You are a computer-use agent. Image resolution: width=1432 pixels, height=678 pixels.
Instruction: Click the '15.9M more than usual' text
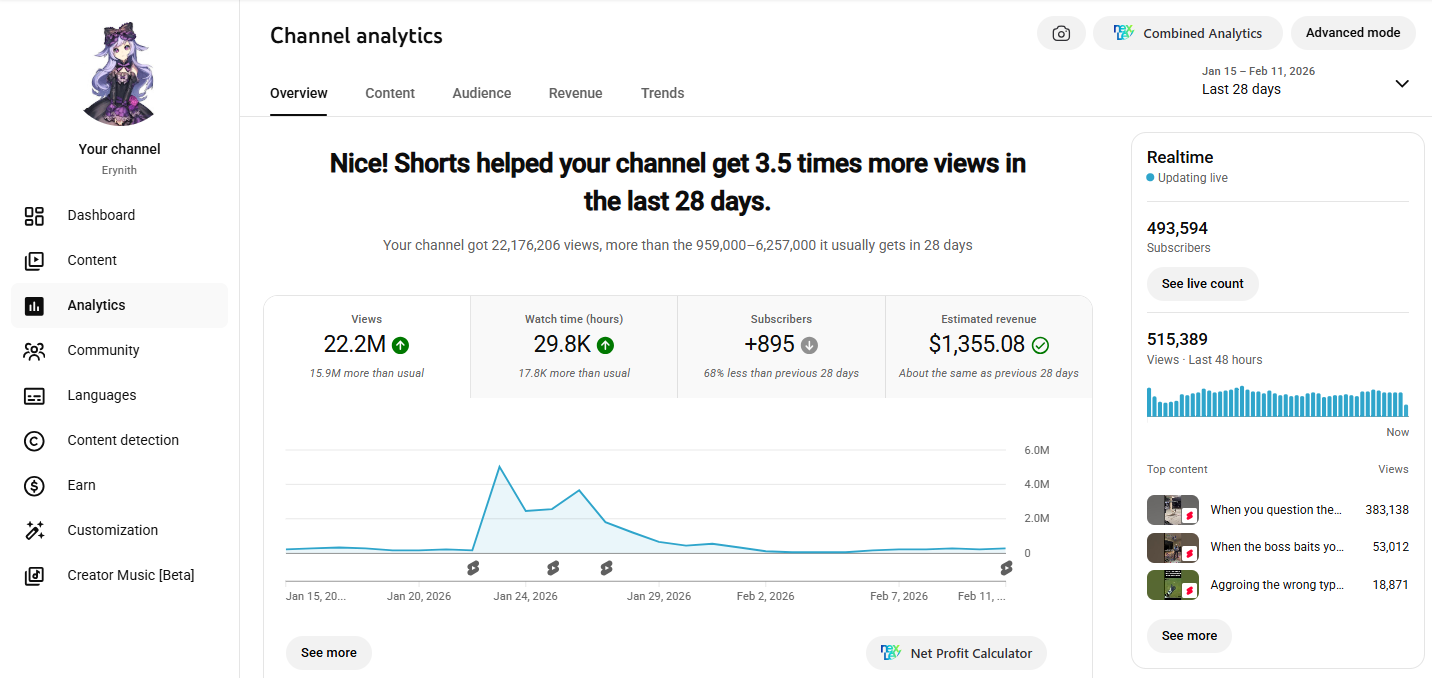click(x=367, y=373)
